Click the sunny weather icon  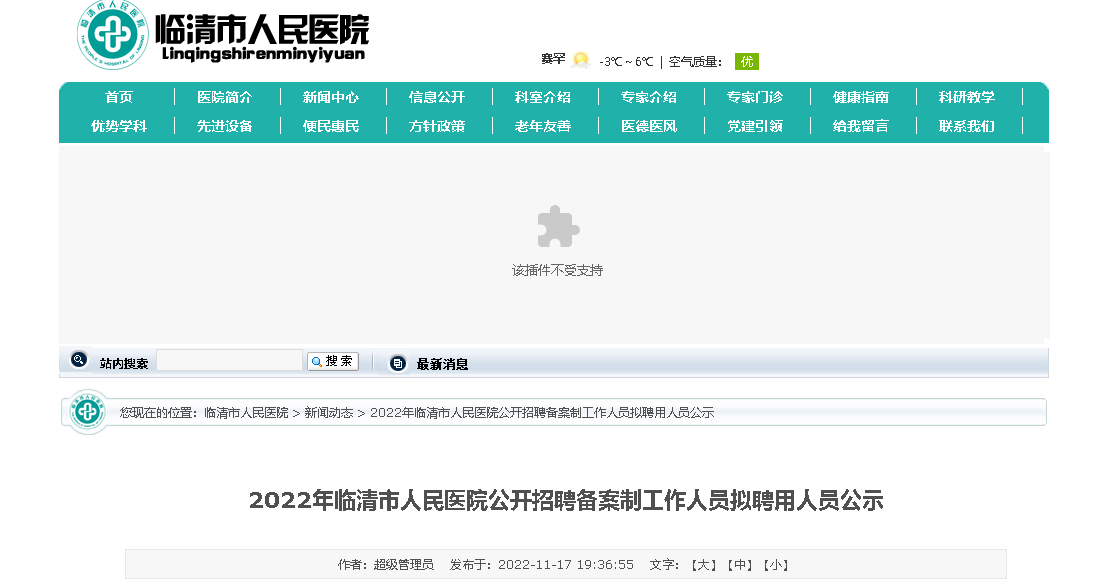pos(581,60)
